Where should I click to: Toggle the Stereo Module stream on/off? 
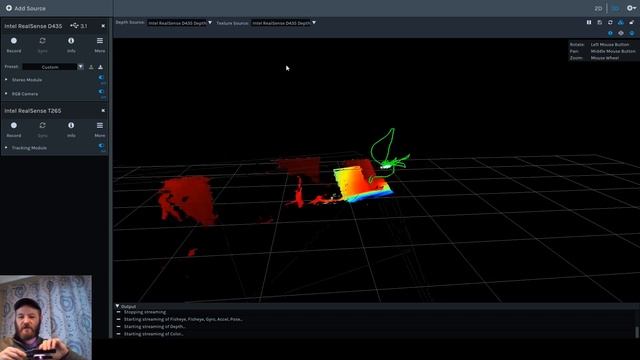[101, 78]
